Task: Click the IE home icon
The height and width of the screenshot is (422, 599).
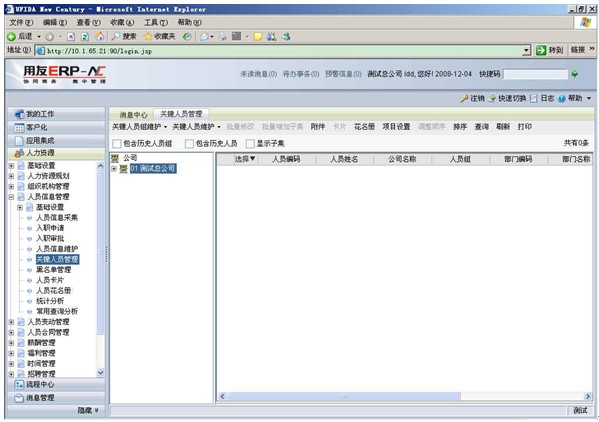Action: pos(99,37)
